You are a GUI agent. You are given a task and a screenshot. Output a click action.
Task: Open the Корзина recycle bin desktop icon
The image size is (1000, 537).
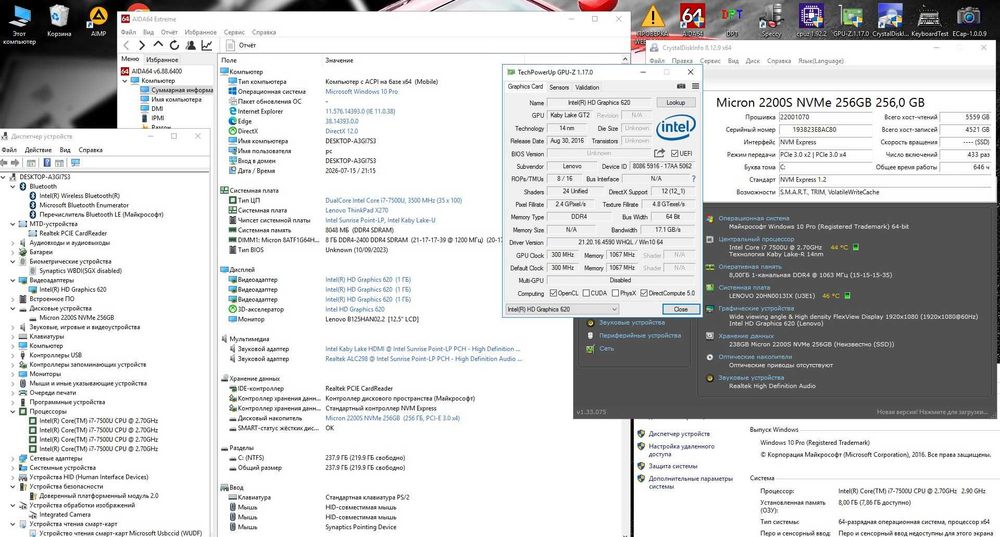click(59, 21)
